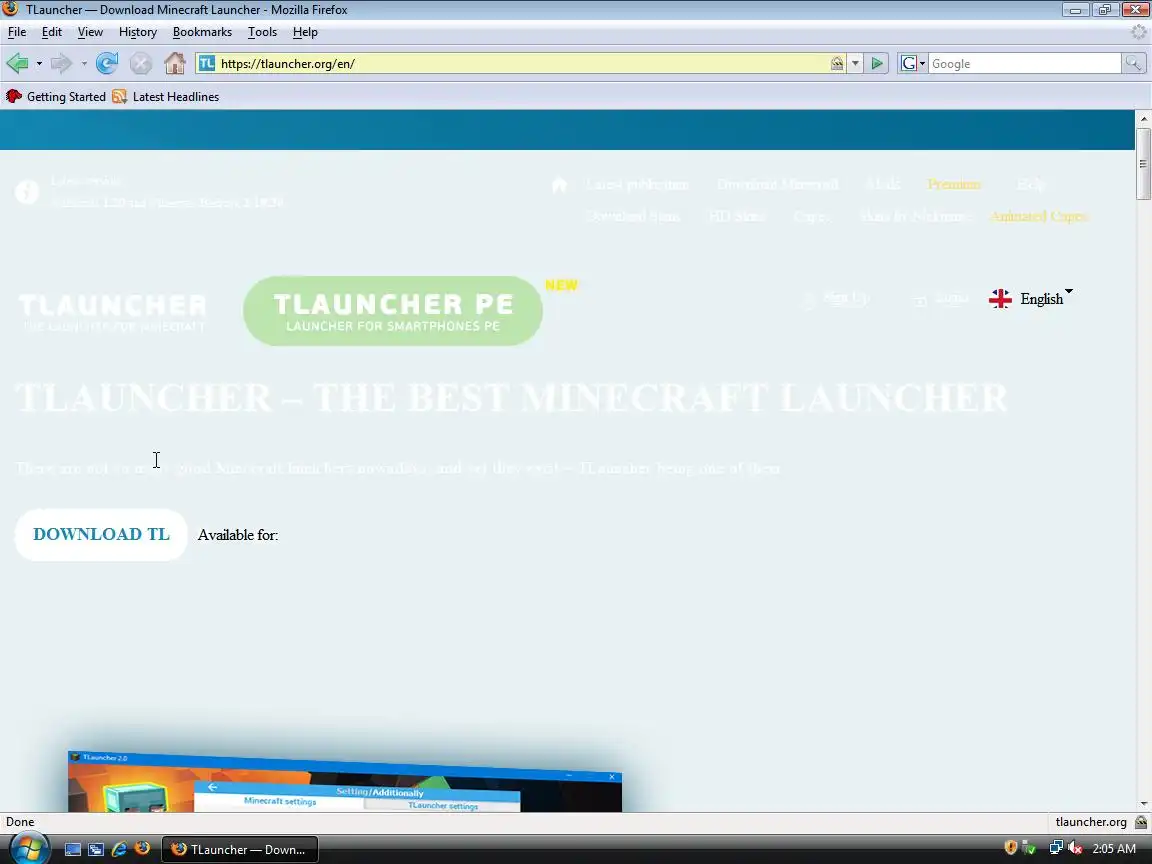
Task: Click the yellow NEW badge
Action: [562, 285]
